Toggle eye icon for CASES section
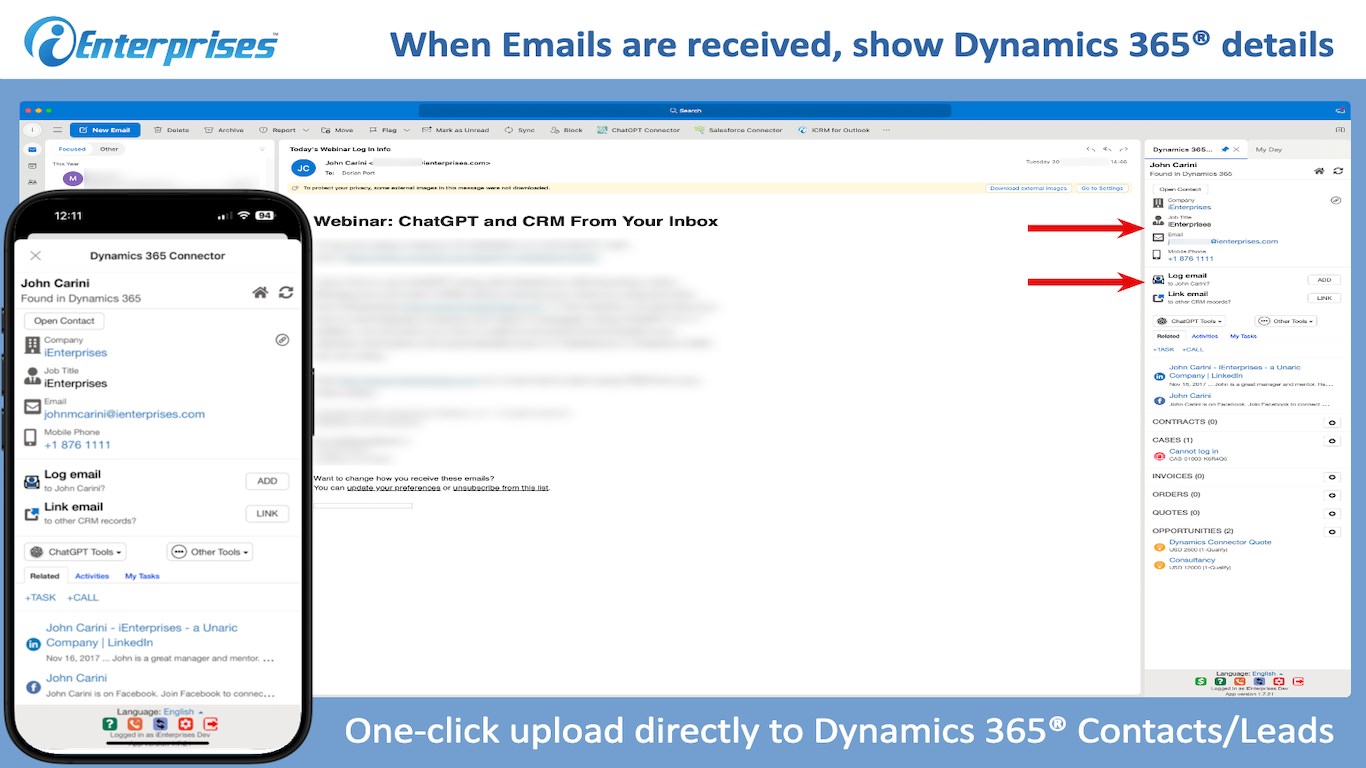This screenshot has height=768, width=1366. pos(1332,440)
